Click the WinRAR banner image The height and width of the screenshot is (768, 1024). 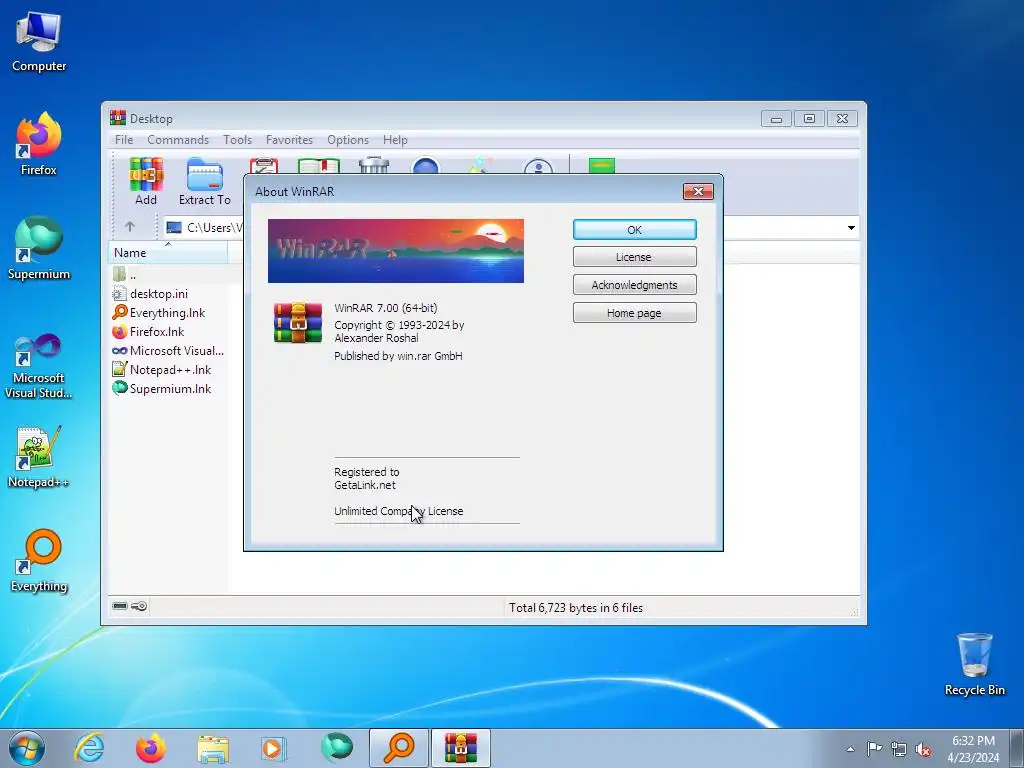click(396, 251)
